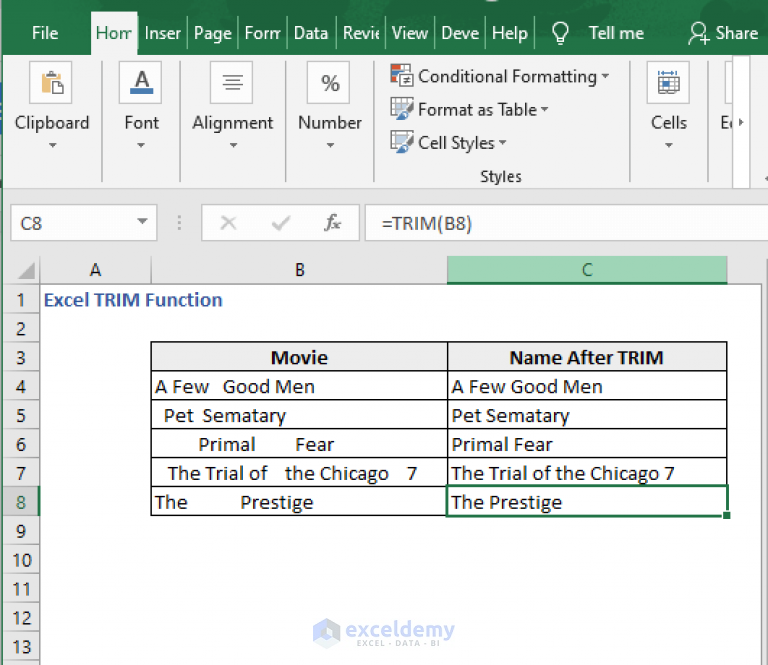Open the Cell Styles dropdown arrow
Viewport: 768px width, 665px height.
(x=502, y=142)
